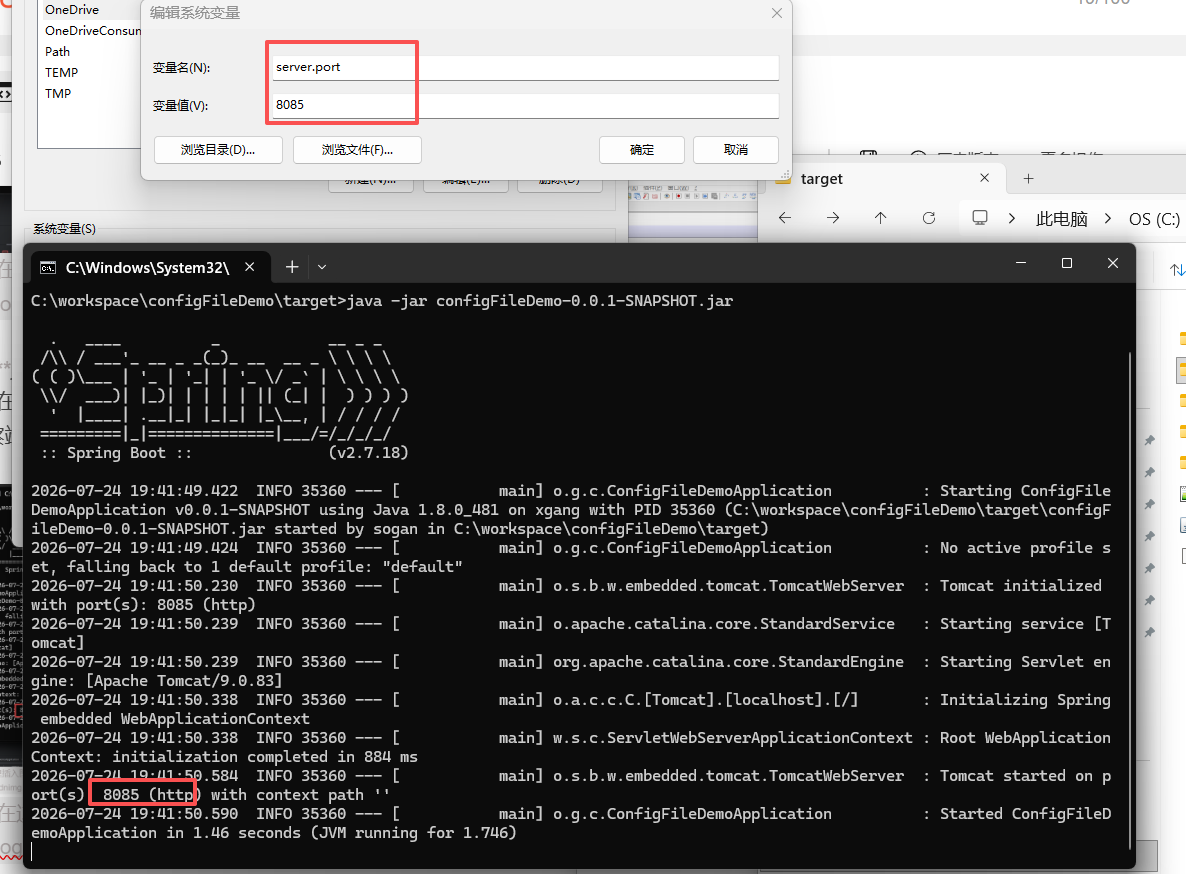The image size is (1186, 874).
Task: Click the 浏览目录(D)... button
Action: [x=218, y=150]
